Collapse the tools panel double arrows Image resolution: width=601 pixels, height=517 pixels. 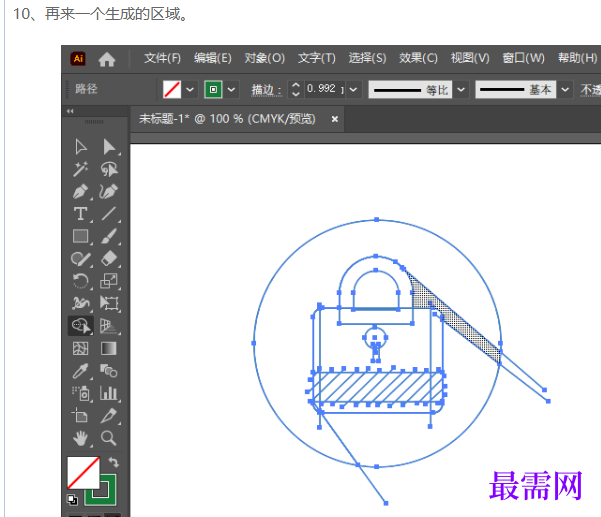pos(70,111)
